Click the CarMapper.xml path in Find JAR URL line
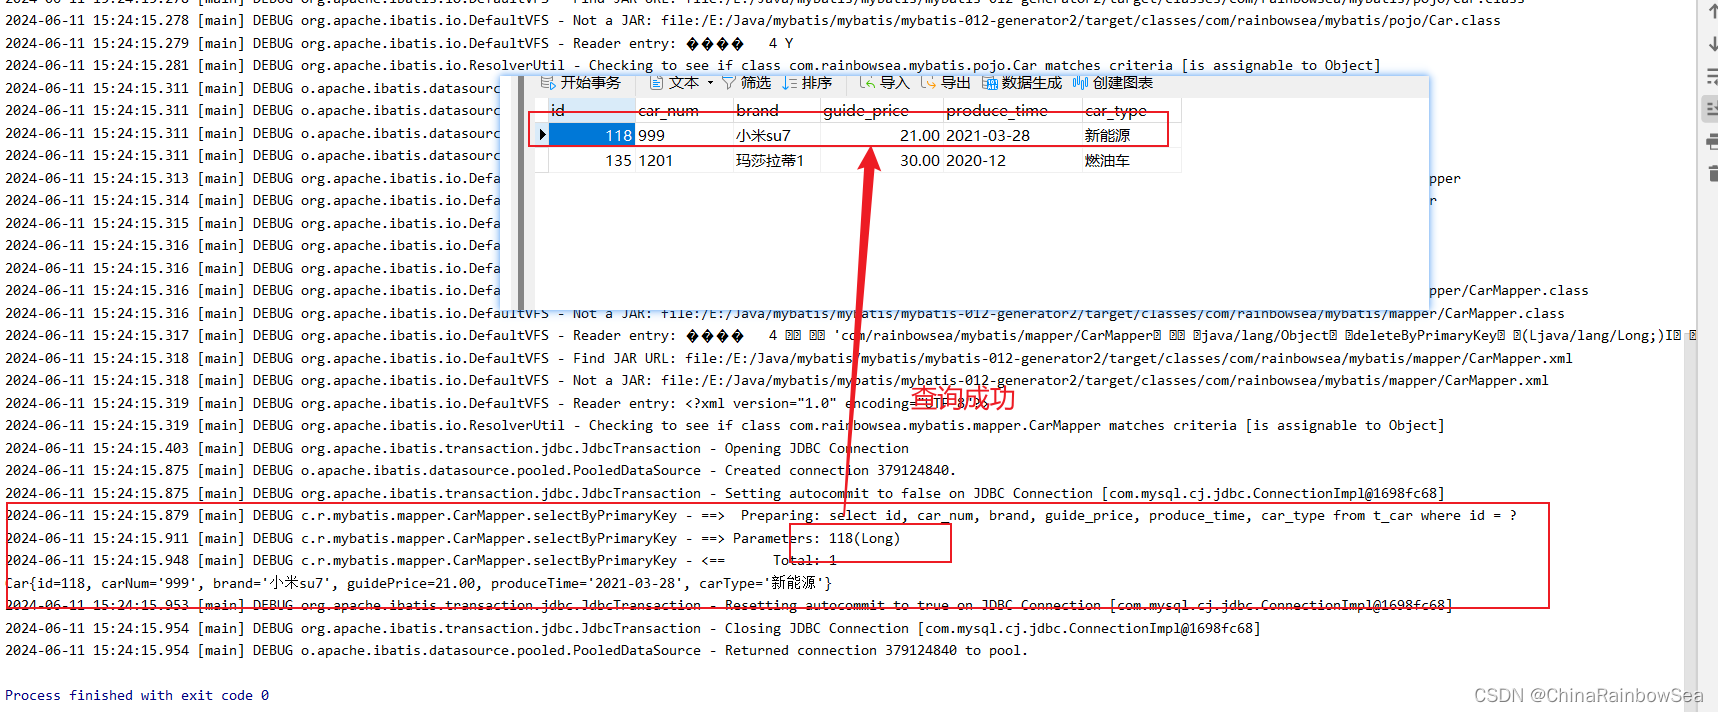This screenshot has width=1718, height=712. click(1129, 358)
